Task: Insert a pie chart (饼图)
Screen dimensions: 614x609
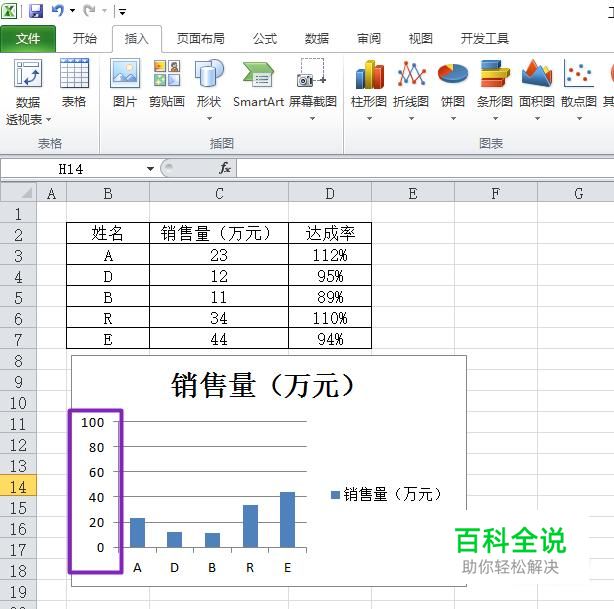Action: pos(453,89)
